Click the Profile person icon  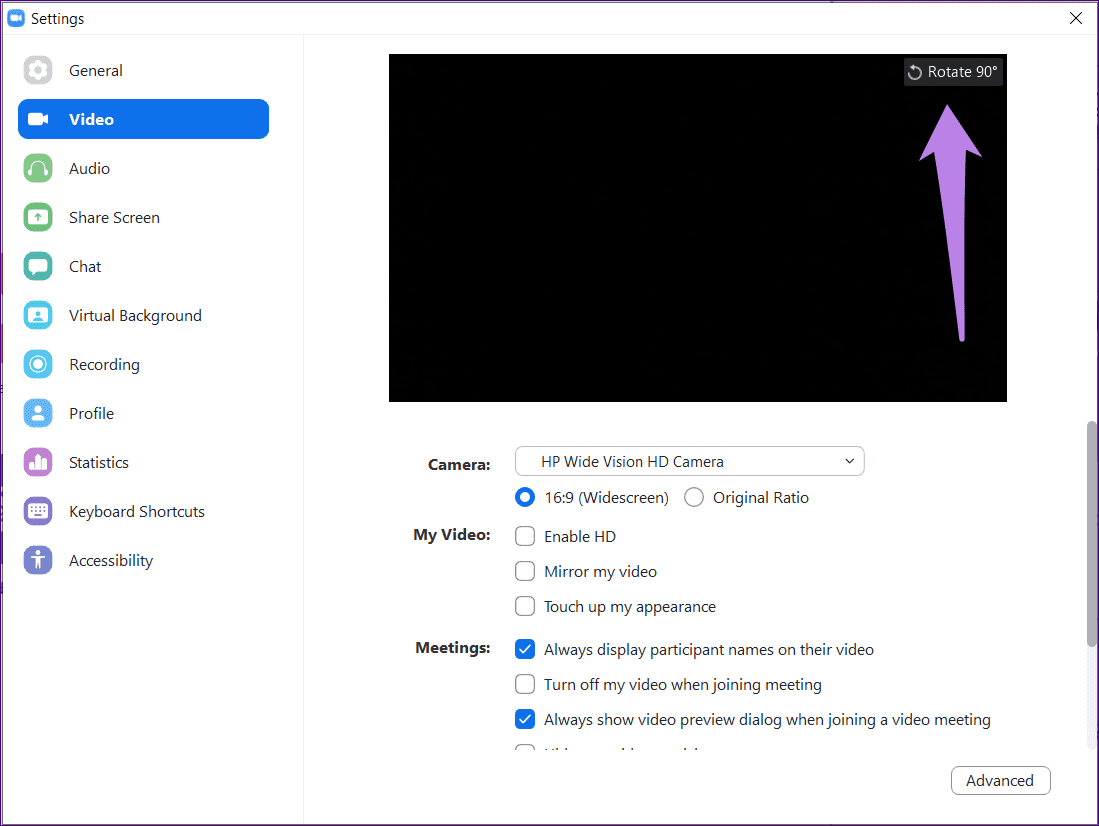[38, 413]
